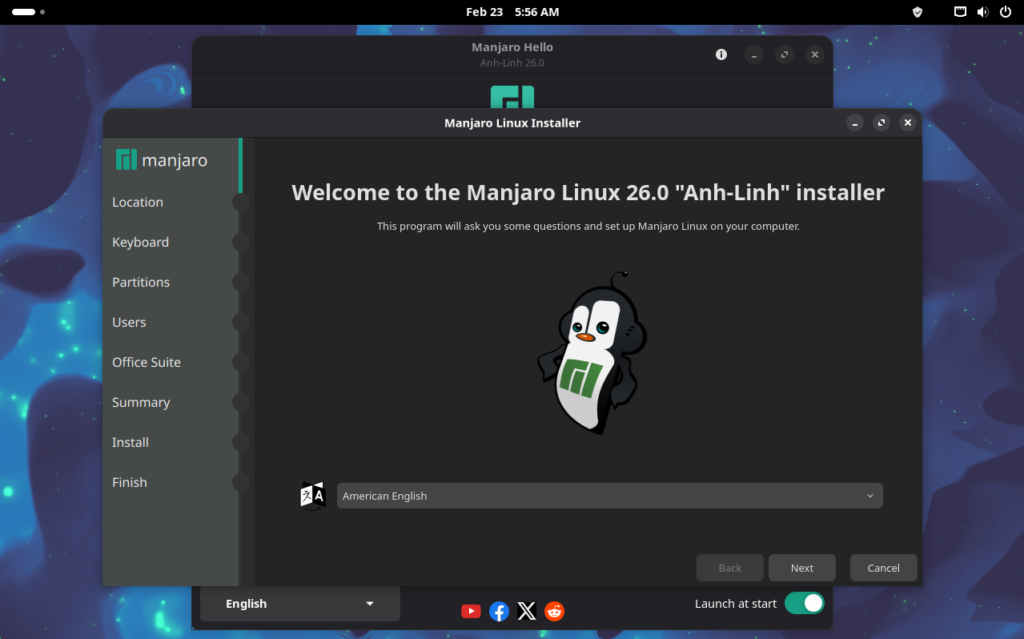Expand the American English language dropdown
1024x639 pixels.
click(609, 496)
